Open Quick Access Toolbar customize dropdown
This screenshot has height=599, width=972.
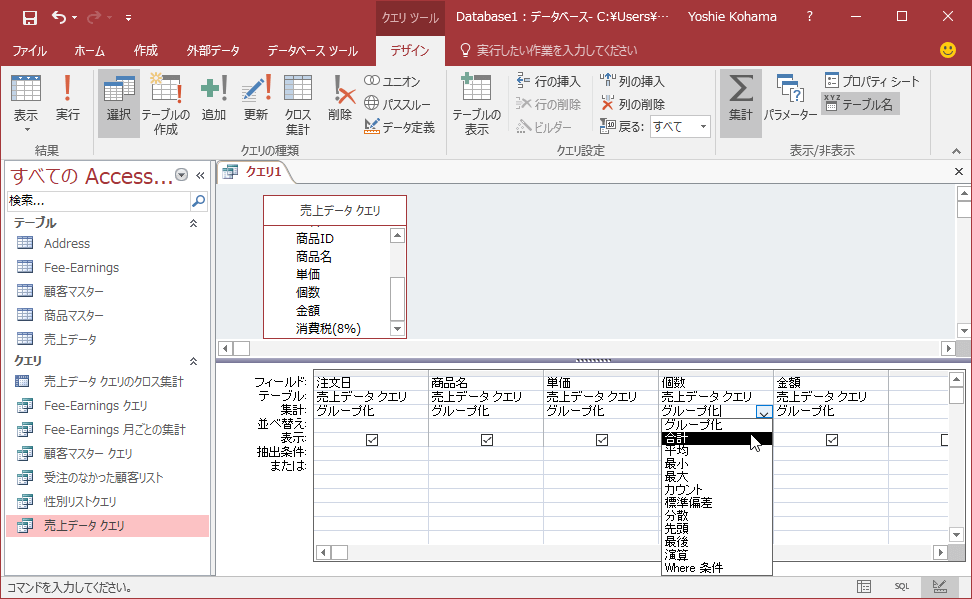coord(128,18)
